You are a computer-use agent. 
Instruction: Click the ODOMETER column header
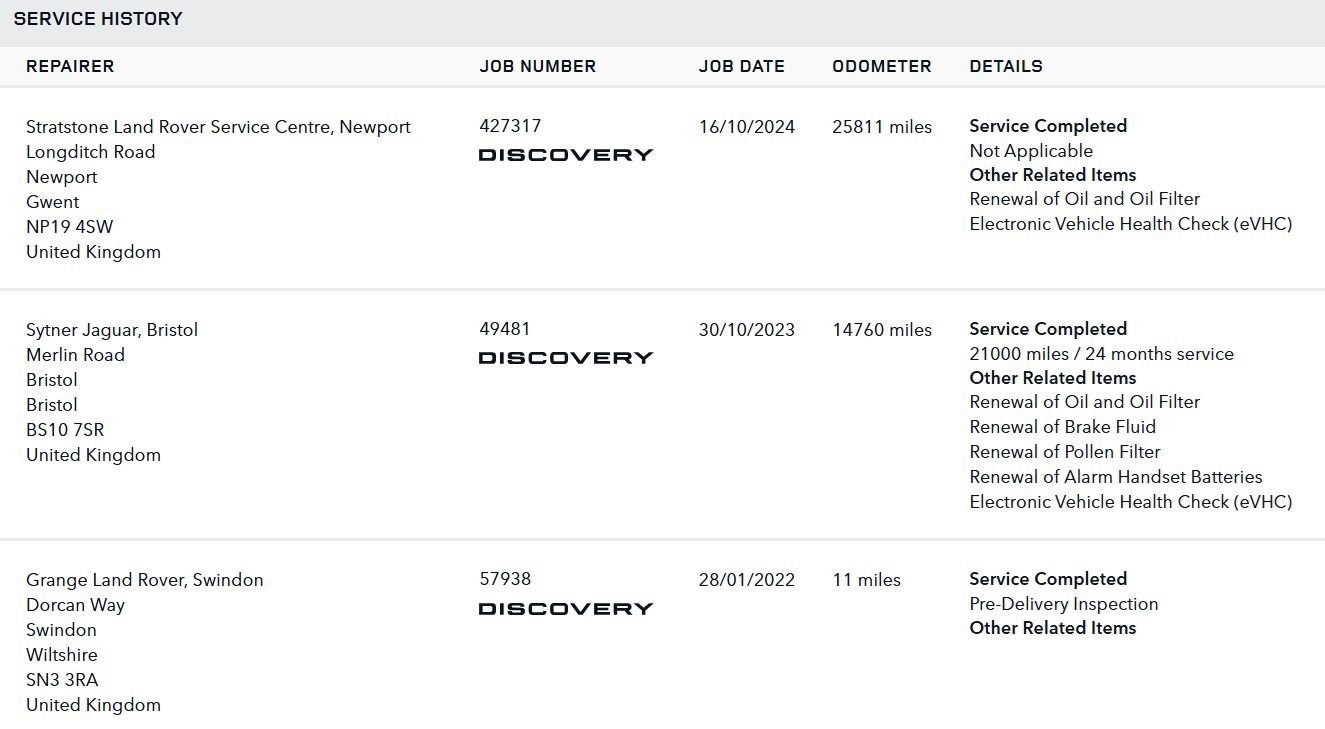click(x=882, y=66)
